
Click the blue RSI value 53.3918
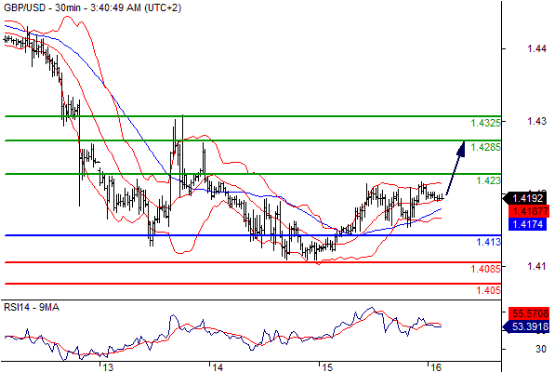(x=527, y=326)
